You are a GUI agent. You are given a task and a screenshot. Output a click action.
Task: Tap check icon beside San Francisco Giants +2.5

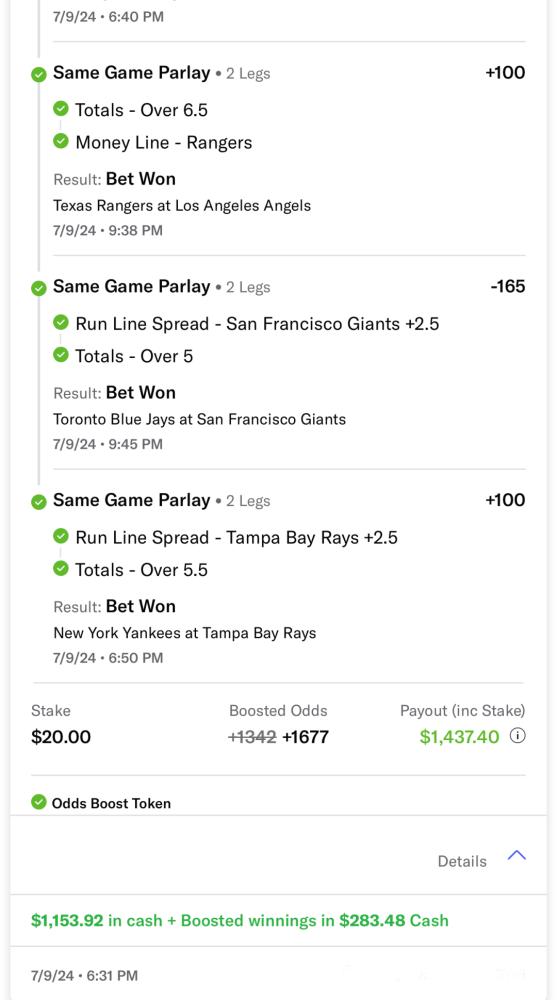click(x=61, y=323)
